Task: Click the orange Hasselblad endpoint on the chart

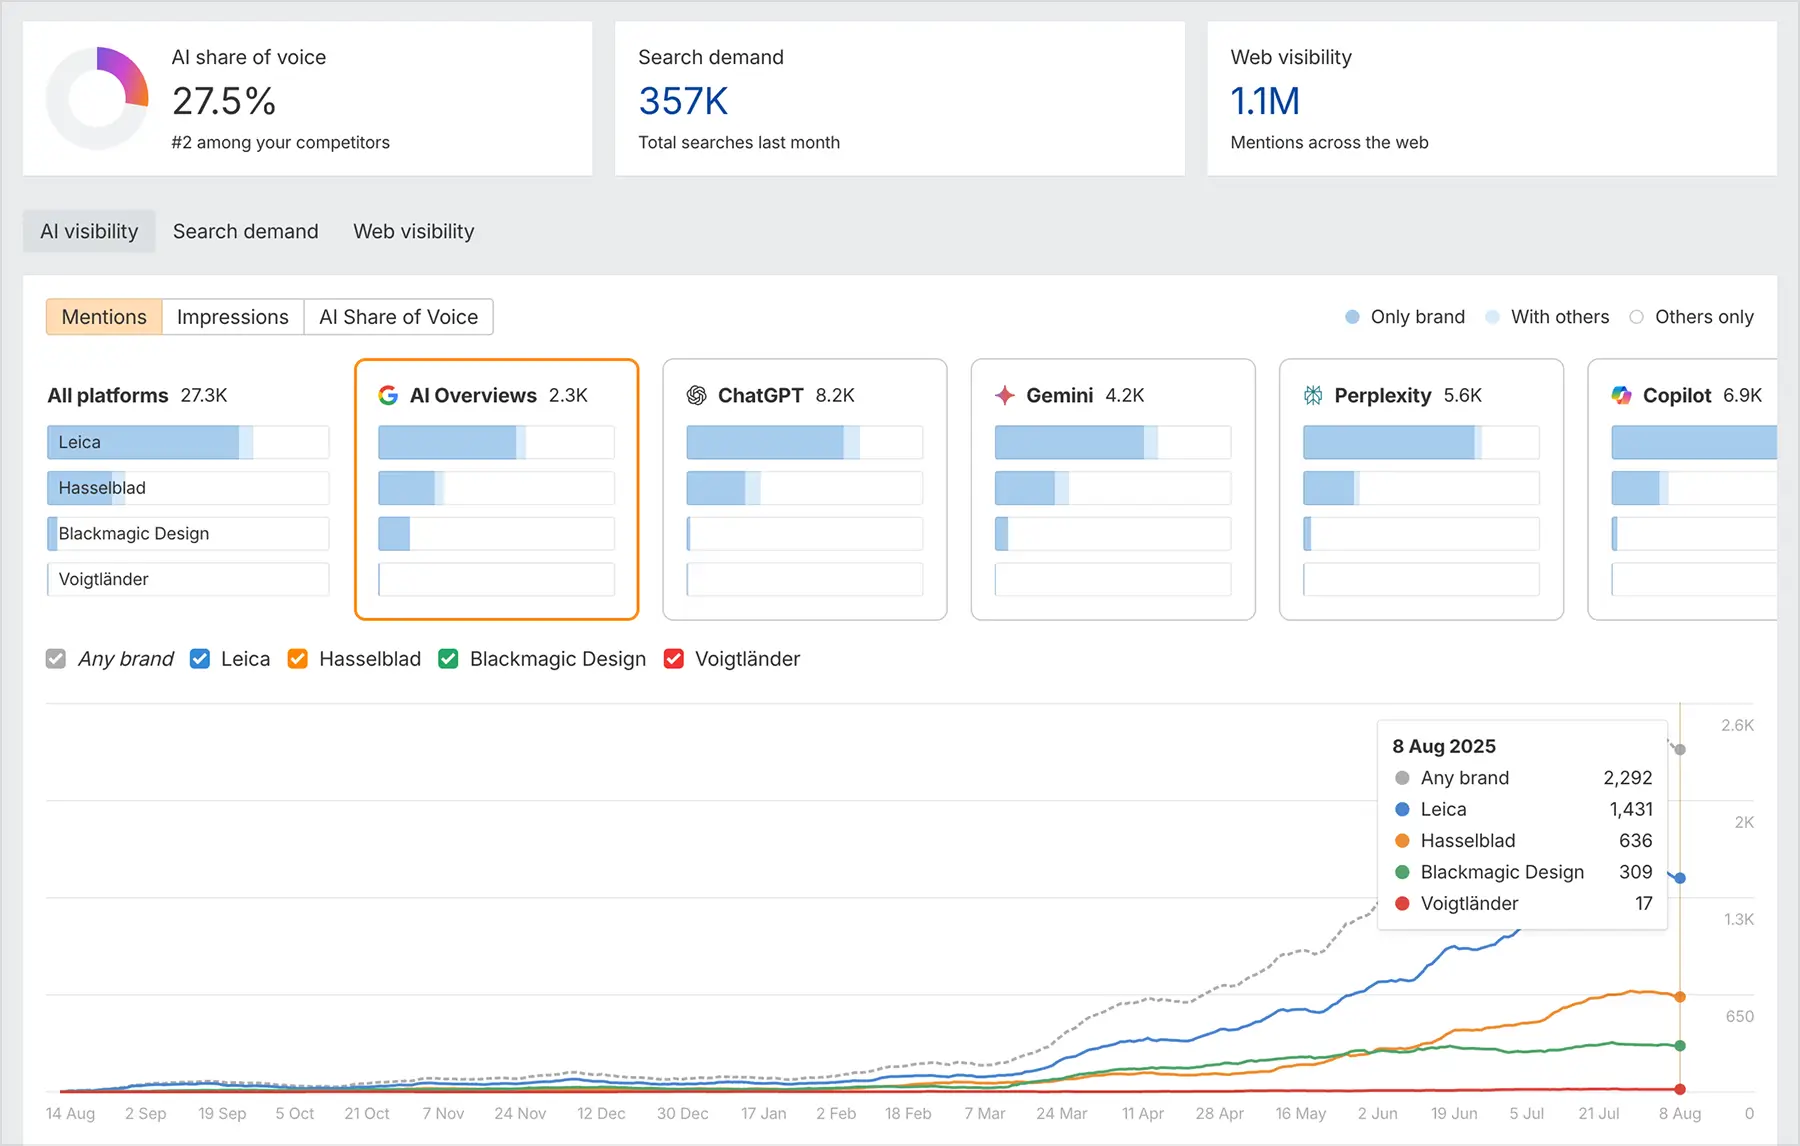Action: pyautogui.click(x=1679, y=996)
